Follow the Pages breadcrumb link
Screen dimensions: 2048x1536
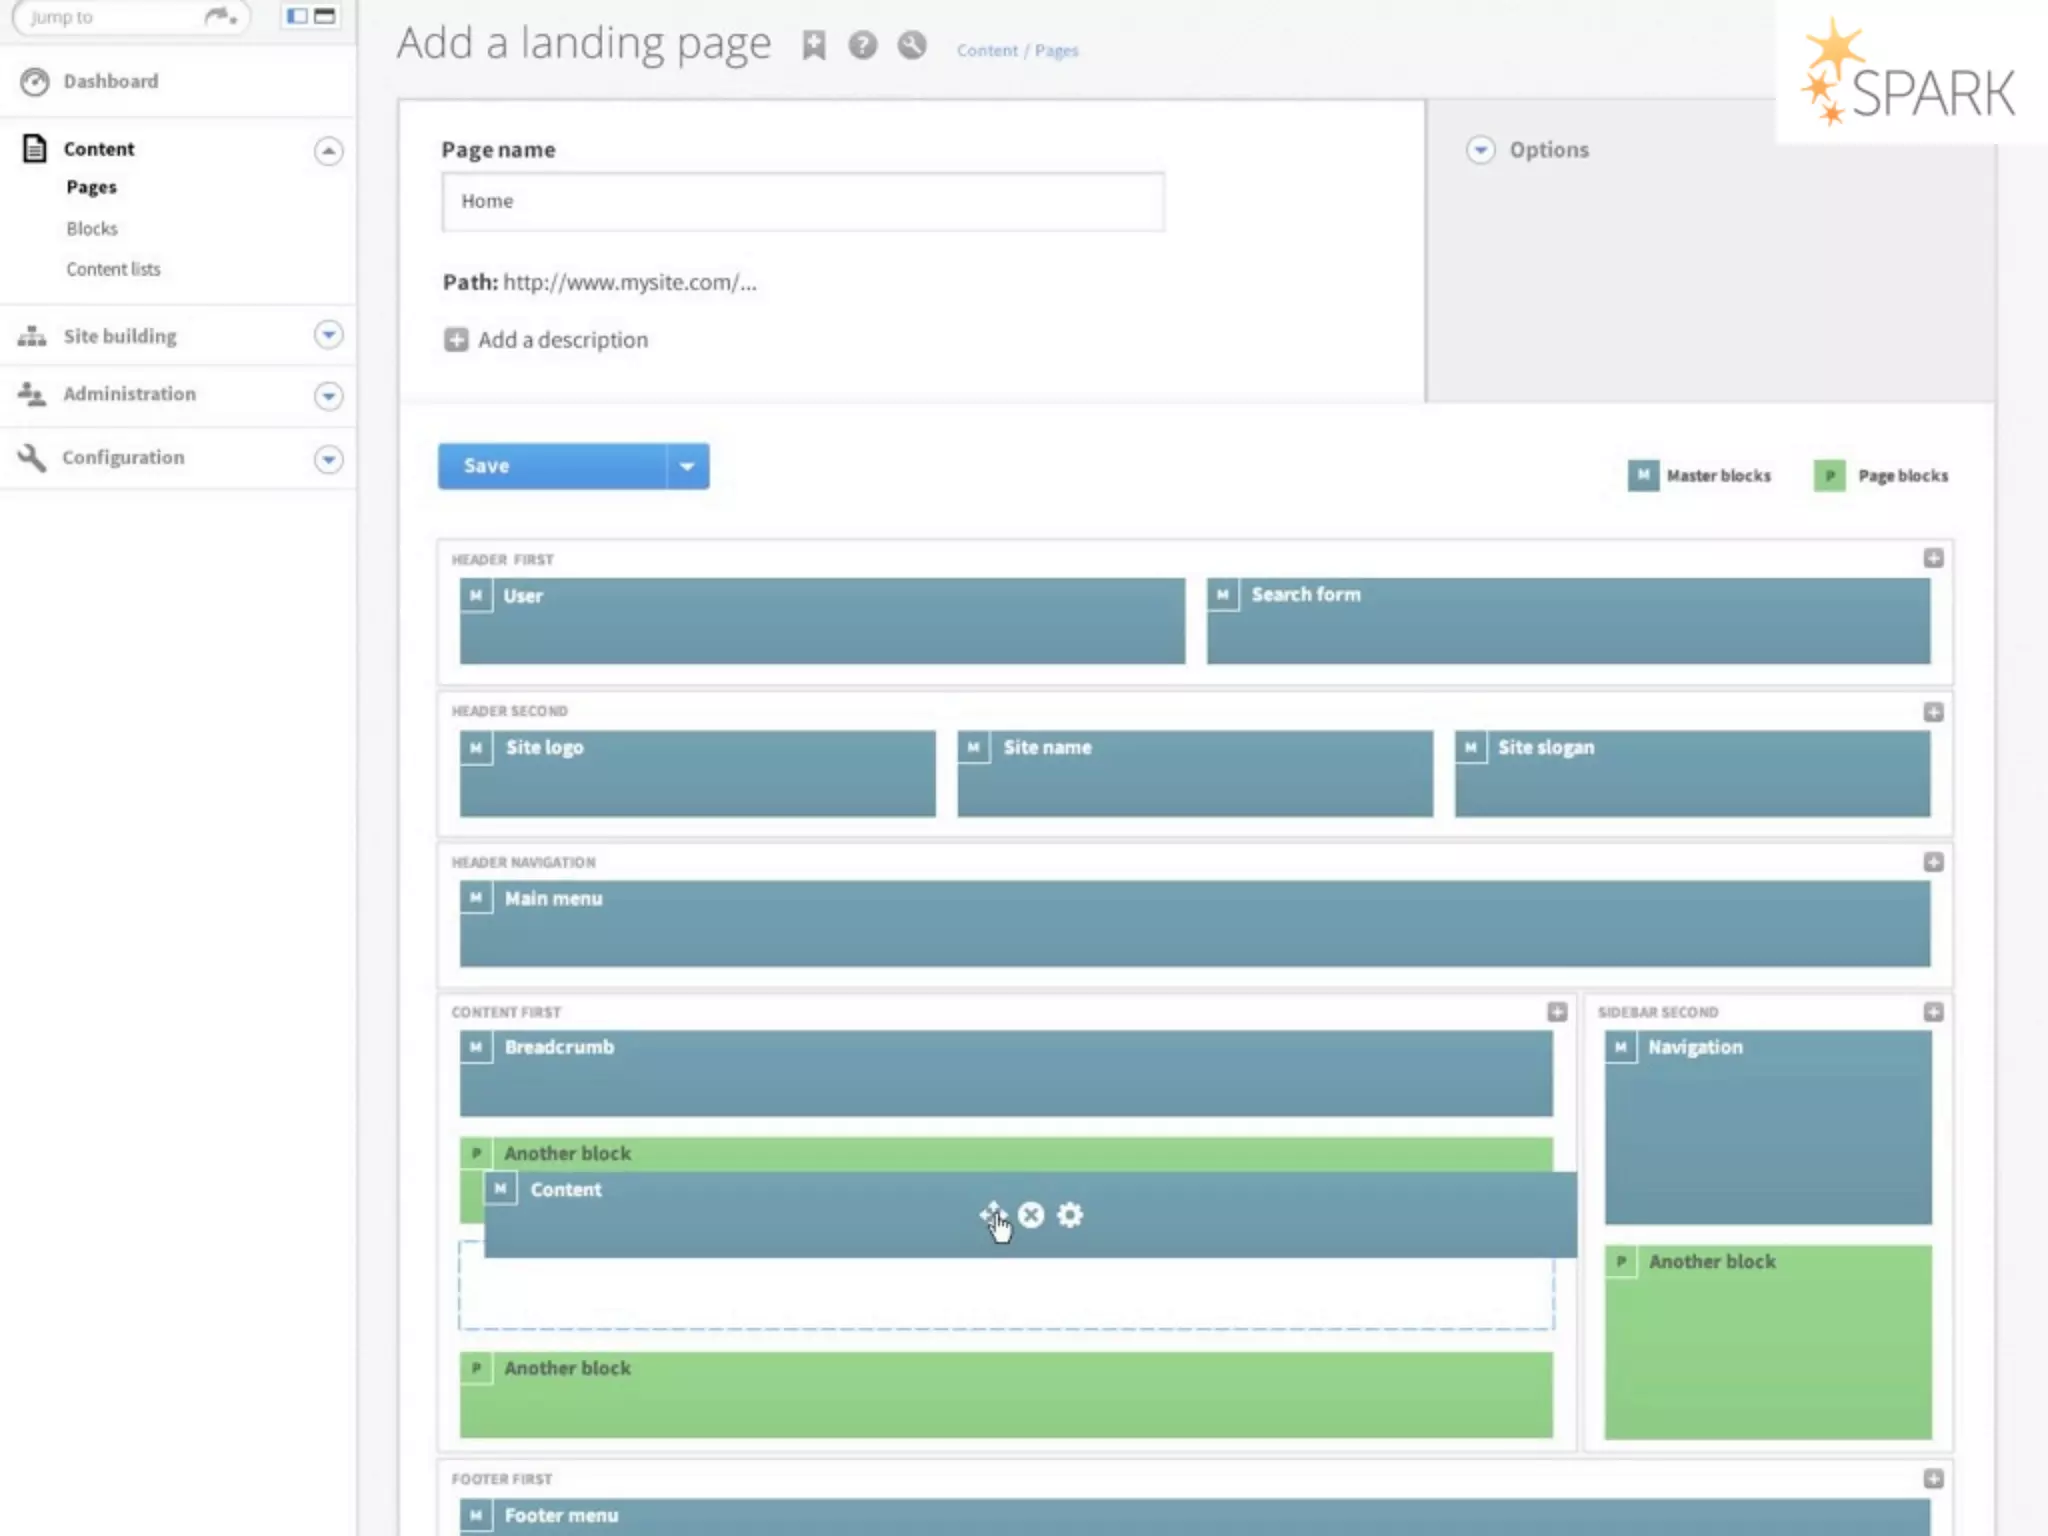pos(1056,50)
